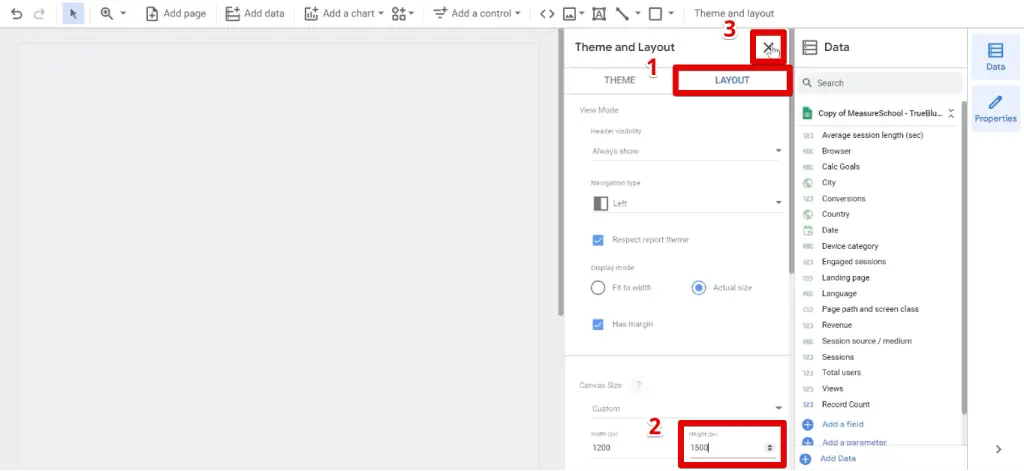Select the line drawing tool
Image resolution: width=1024 pixels, height=471 pixels.
click(x=622, y=13)
